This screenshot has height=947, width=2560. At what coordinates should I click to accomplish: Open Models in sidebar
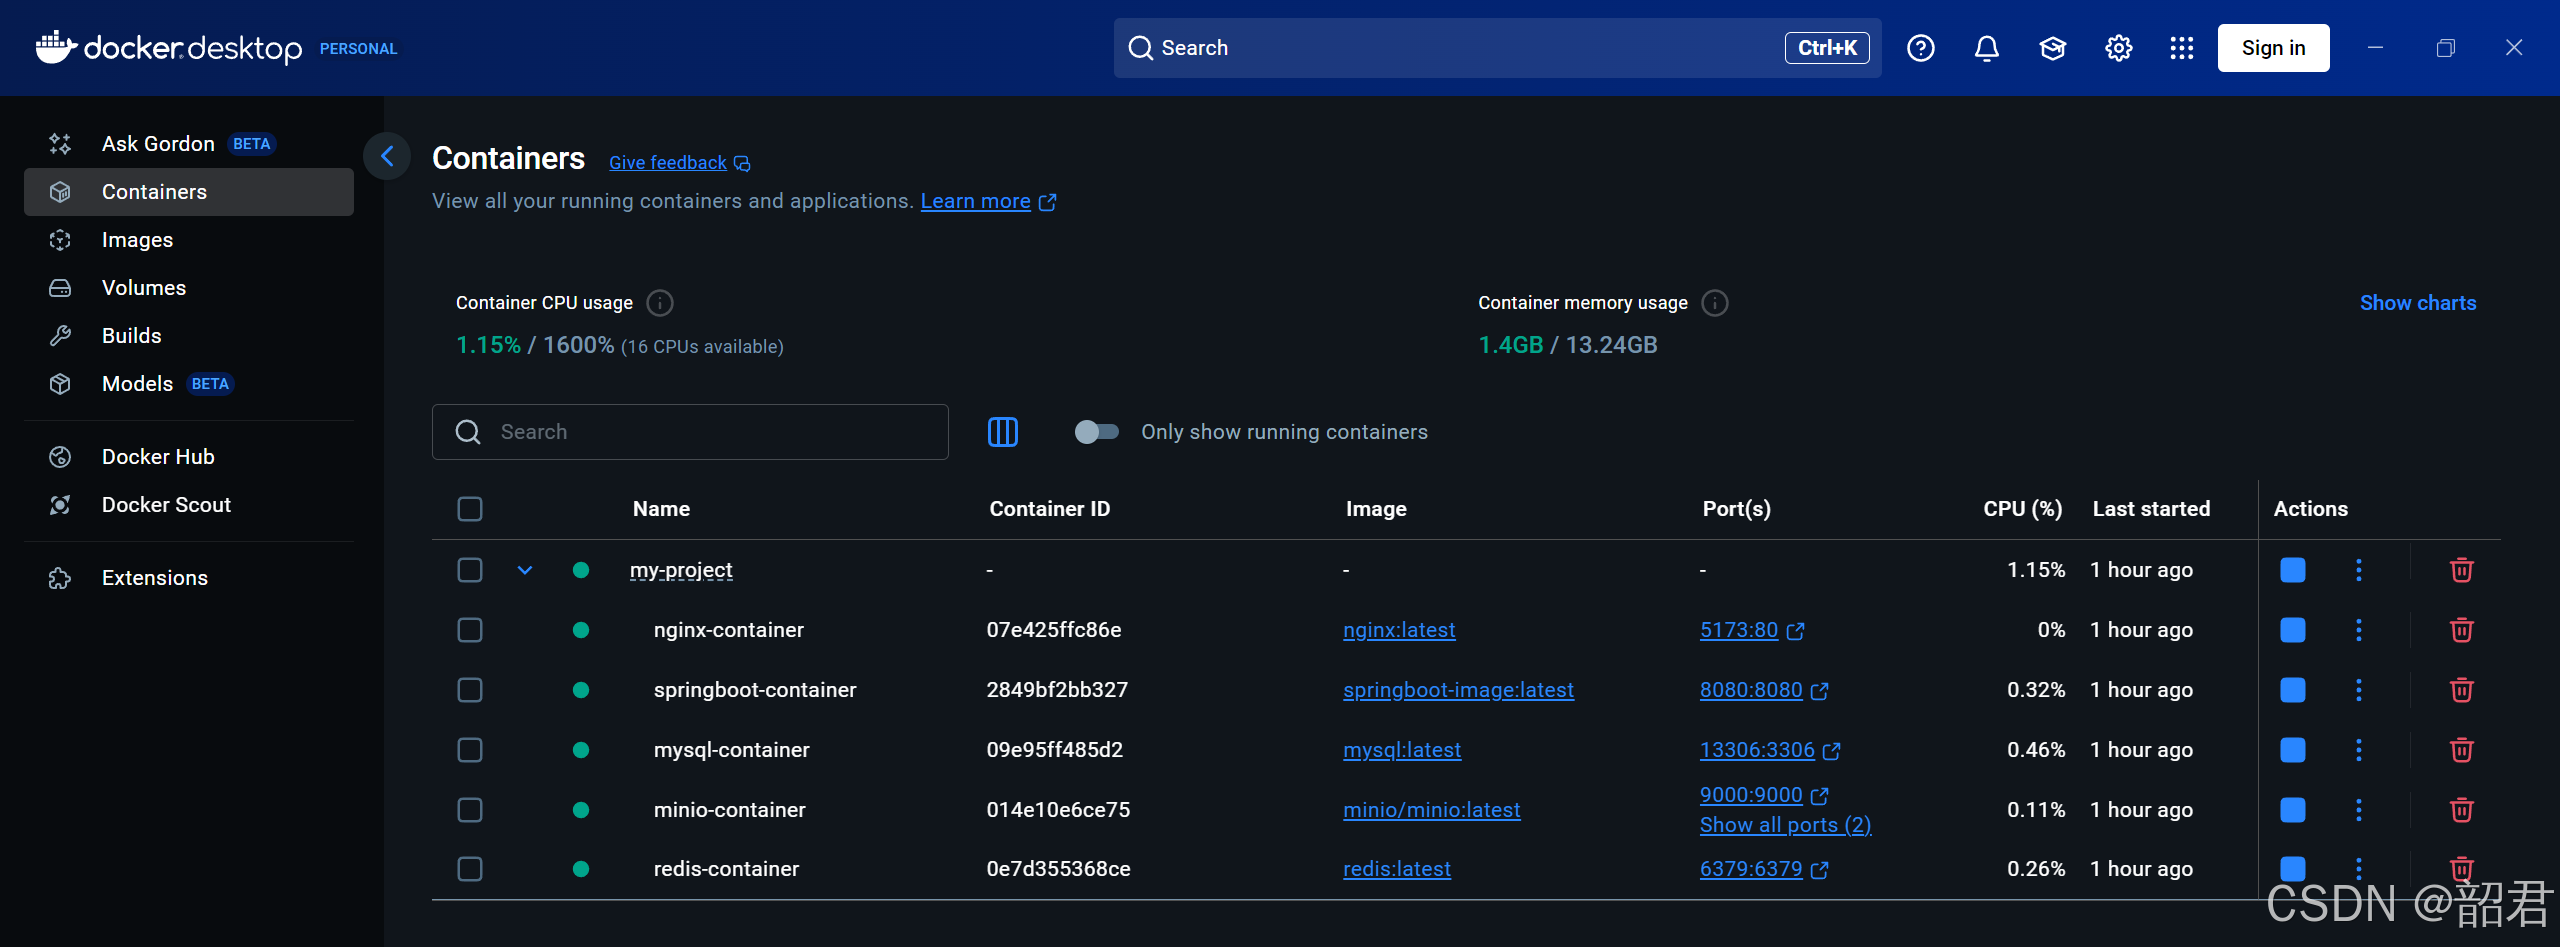pyautogui.click(x=189, y=384)
